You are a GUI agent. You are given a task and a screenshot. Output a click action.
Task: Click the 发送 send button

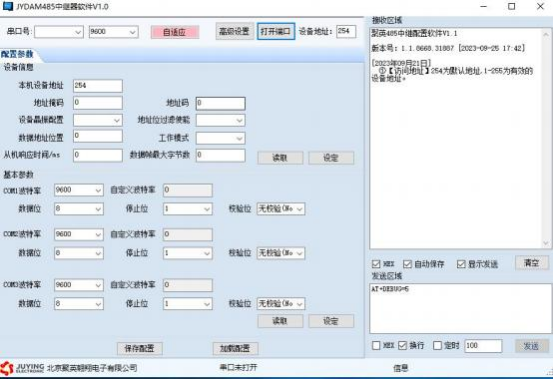point(532,346)
